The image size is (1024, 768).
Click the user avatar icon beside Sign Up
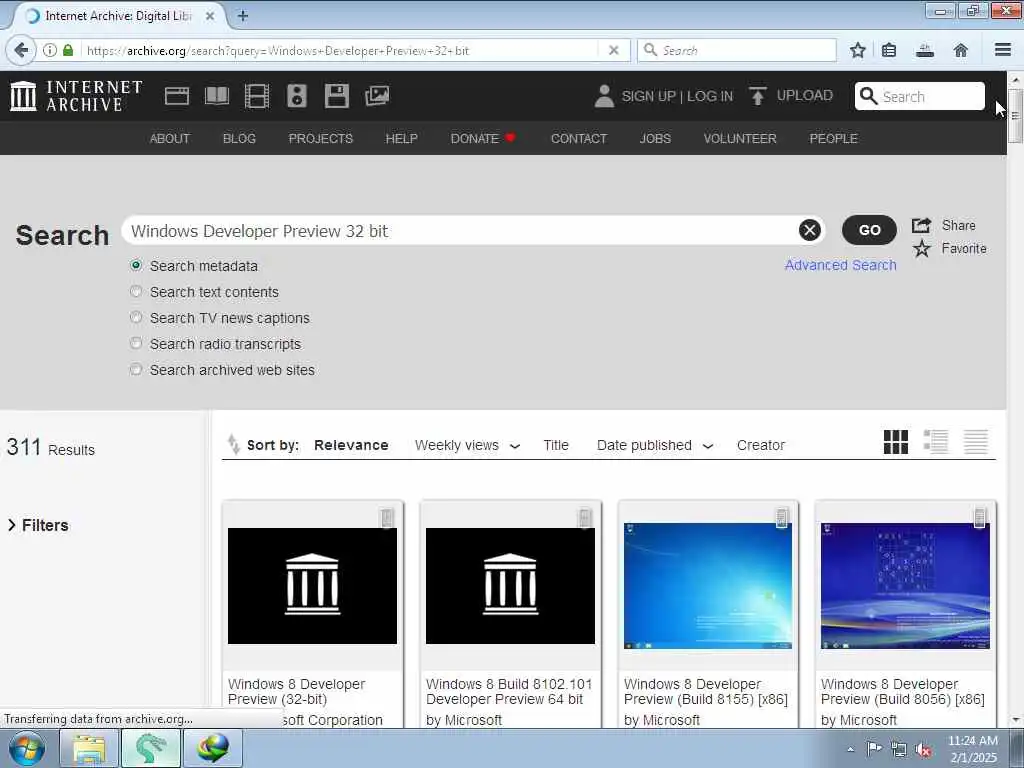tap(604, 96)
